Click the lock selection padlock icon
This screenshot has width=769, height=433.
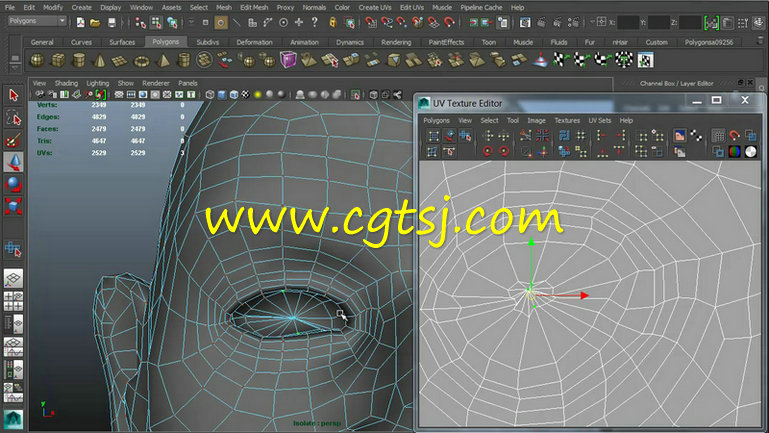333,23
